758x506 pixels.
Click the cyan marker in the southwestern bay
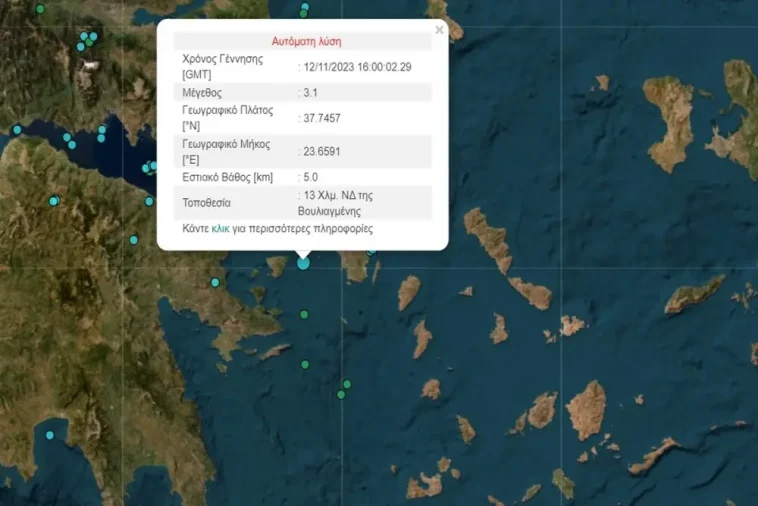tap(50, 435)
